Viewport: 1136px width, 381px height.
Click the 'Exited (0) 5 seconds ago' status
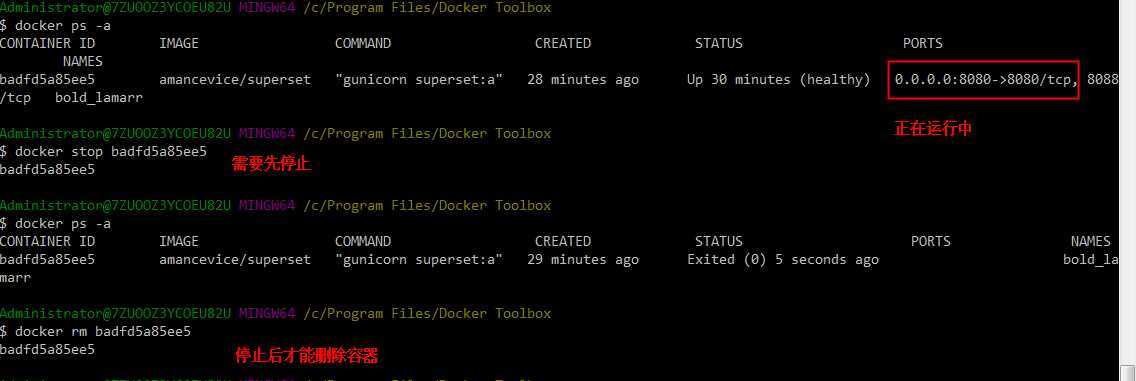tap(782, 260)
